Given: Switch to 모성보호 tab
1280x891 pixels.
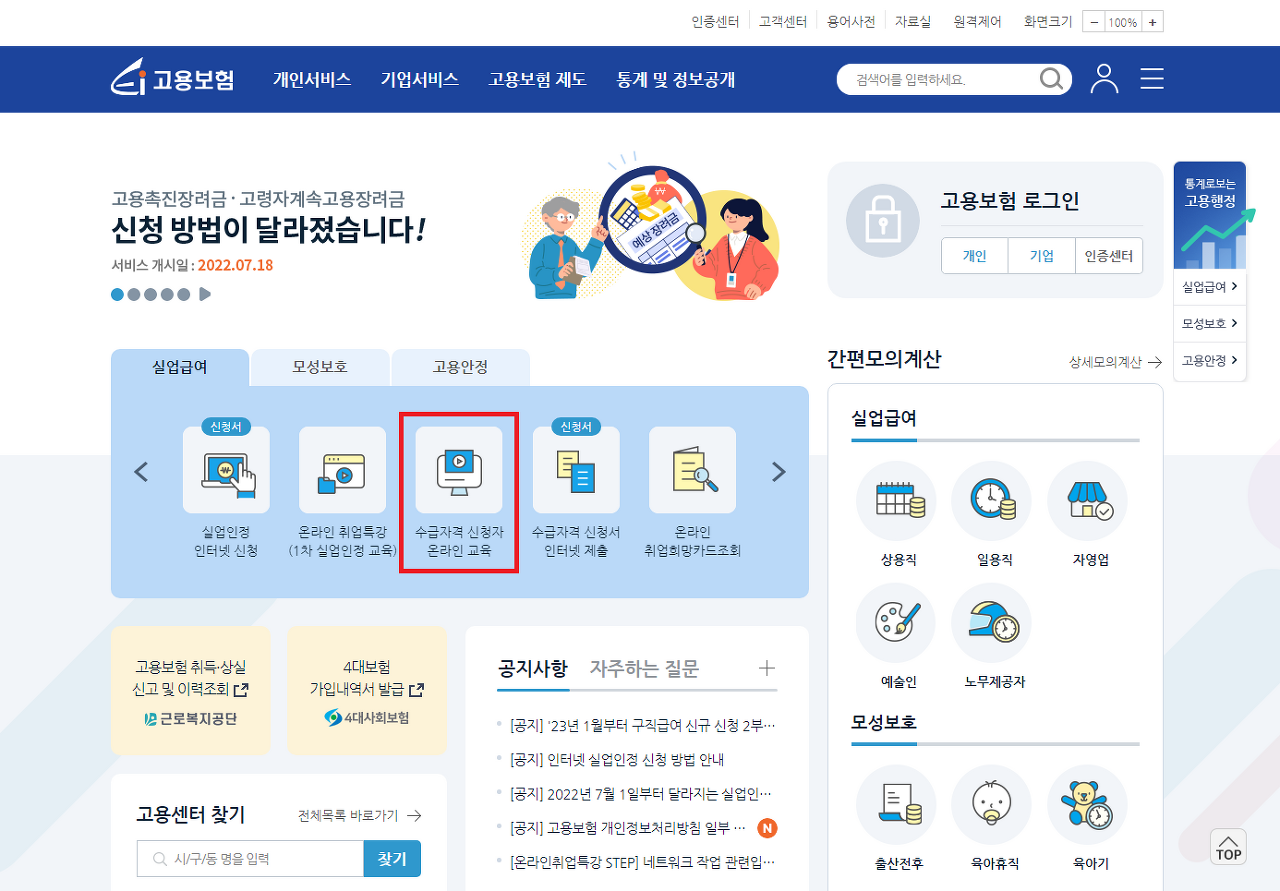Looking at the screenshot, I should 320,367.
